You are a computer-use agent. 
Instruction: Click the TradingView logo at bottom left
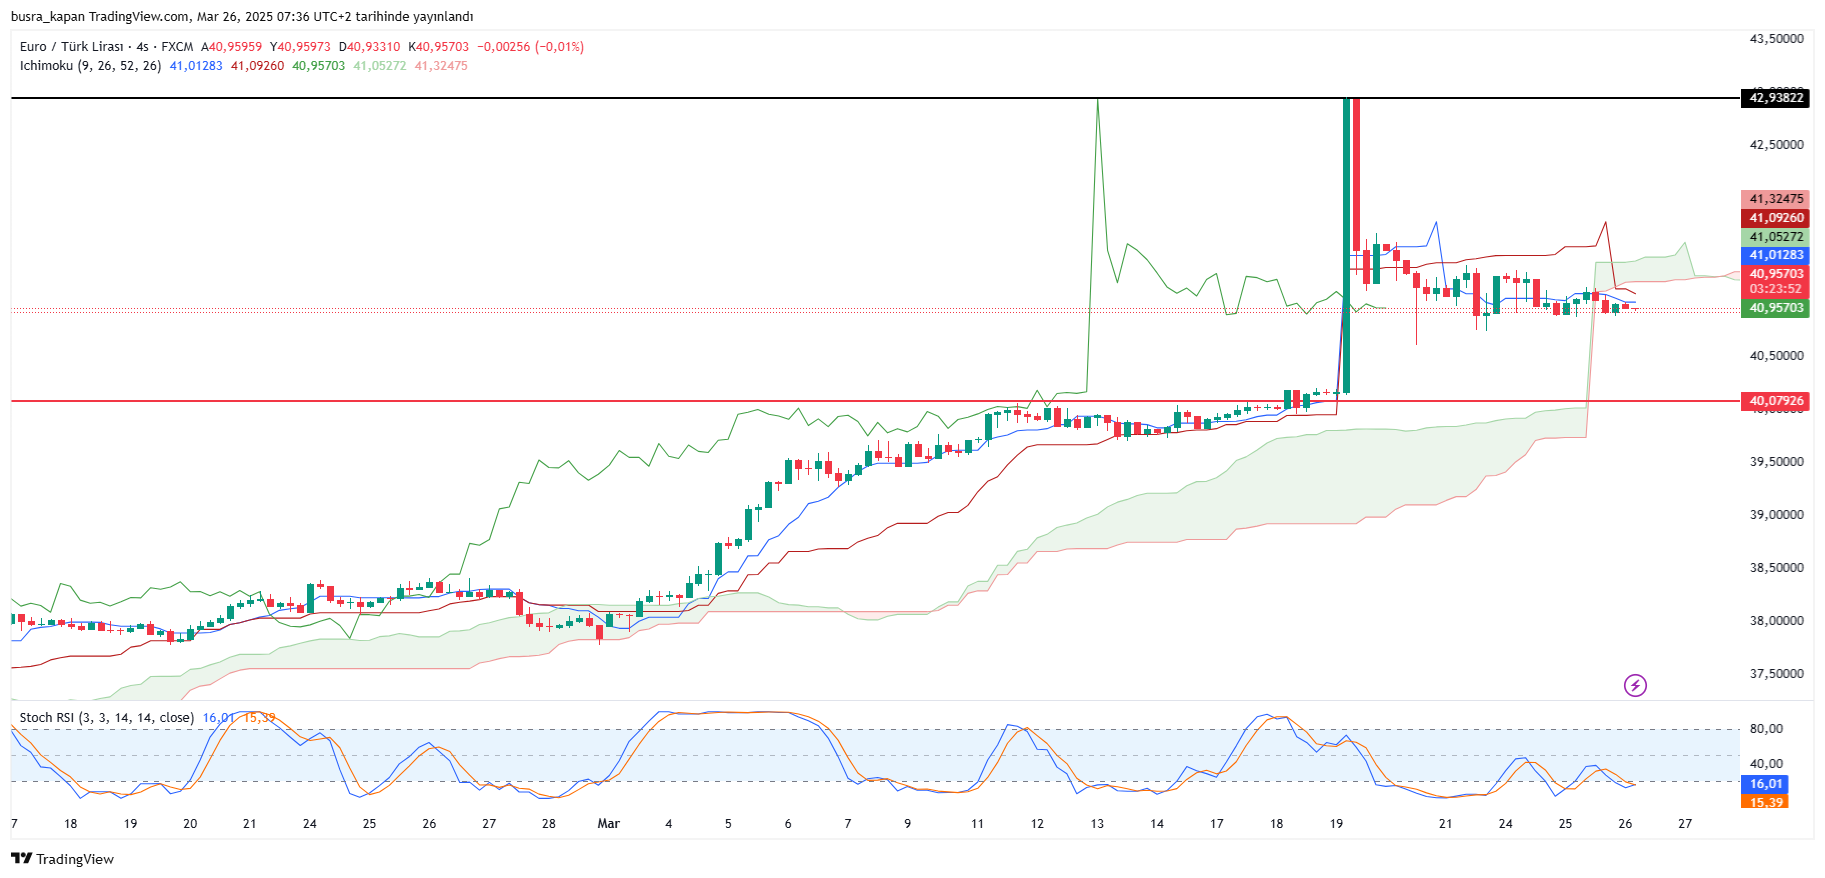[63, 859]
